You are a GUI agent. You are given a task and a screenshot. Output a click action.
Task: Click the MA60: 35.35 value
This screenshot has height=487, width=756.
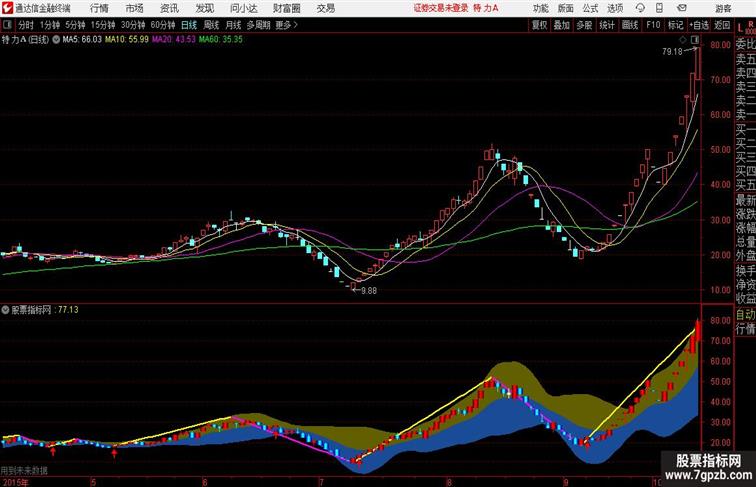[221, 40]
